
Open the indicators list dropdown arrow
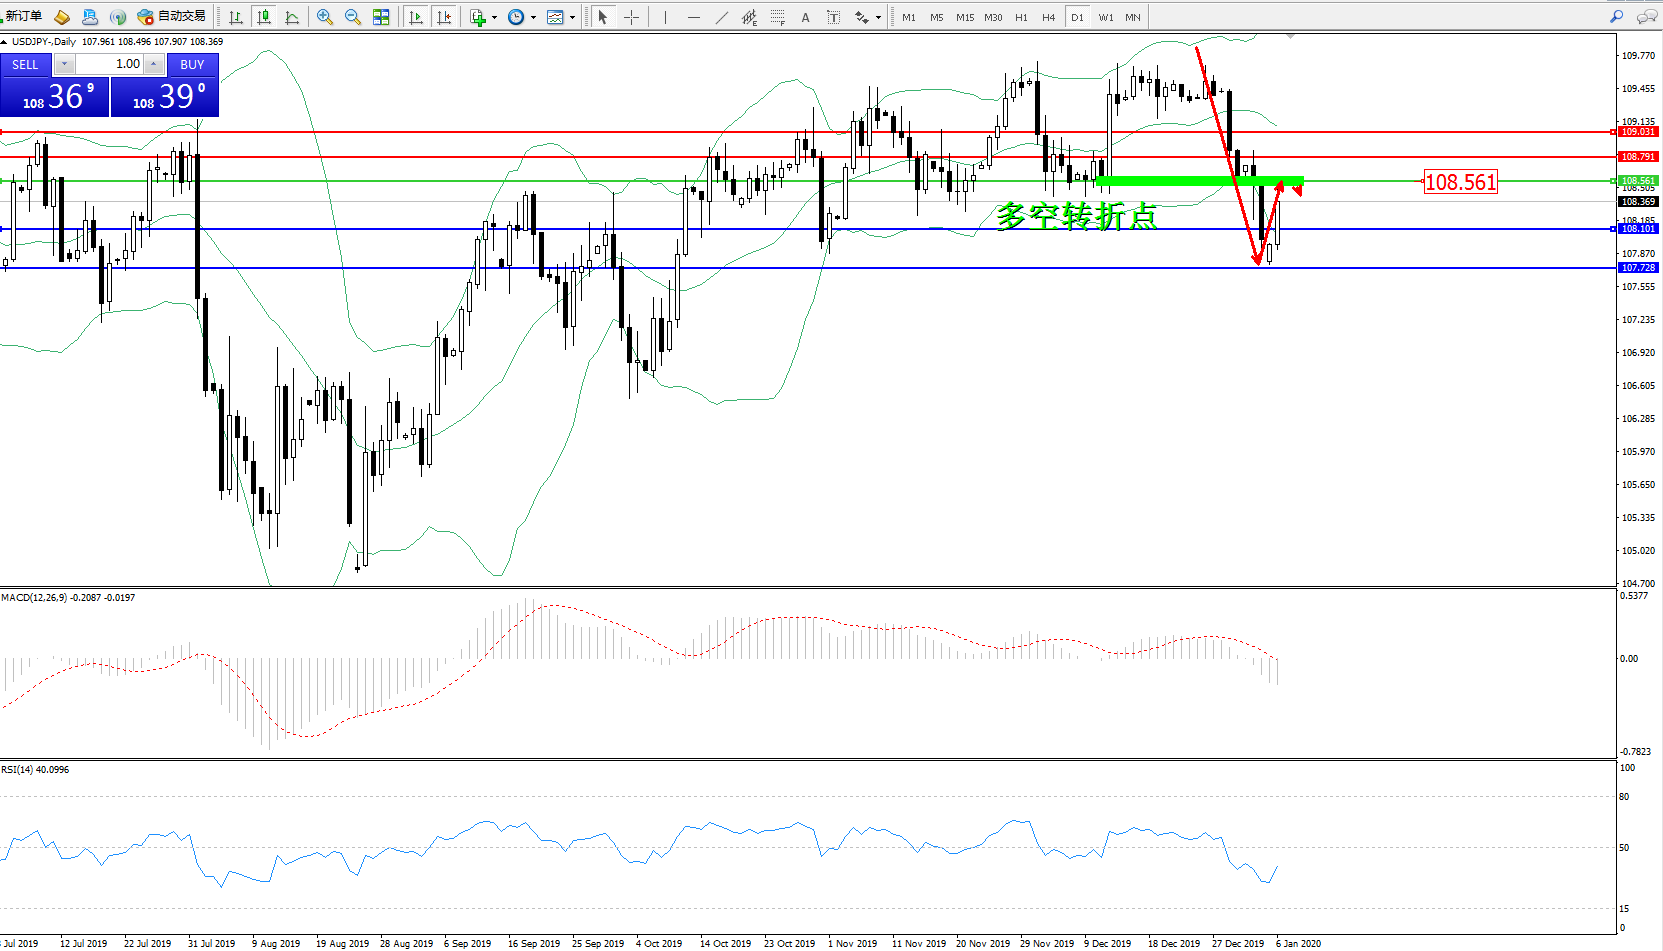494,17
